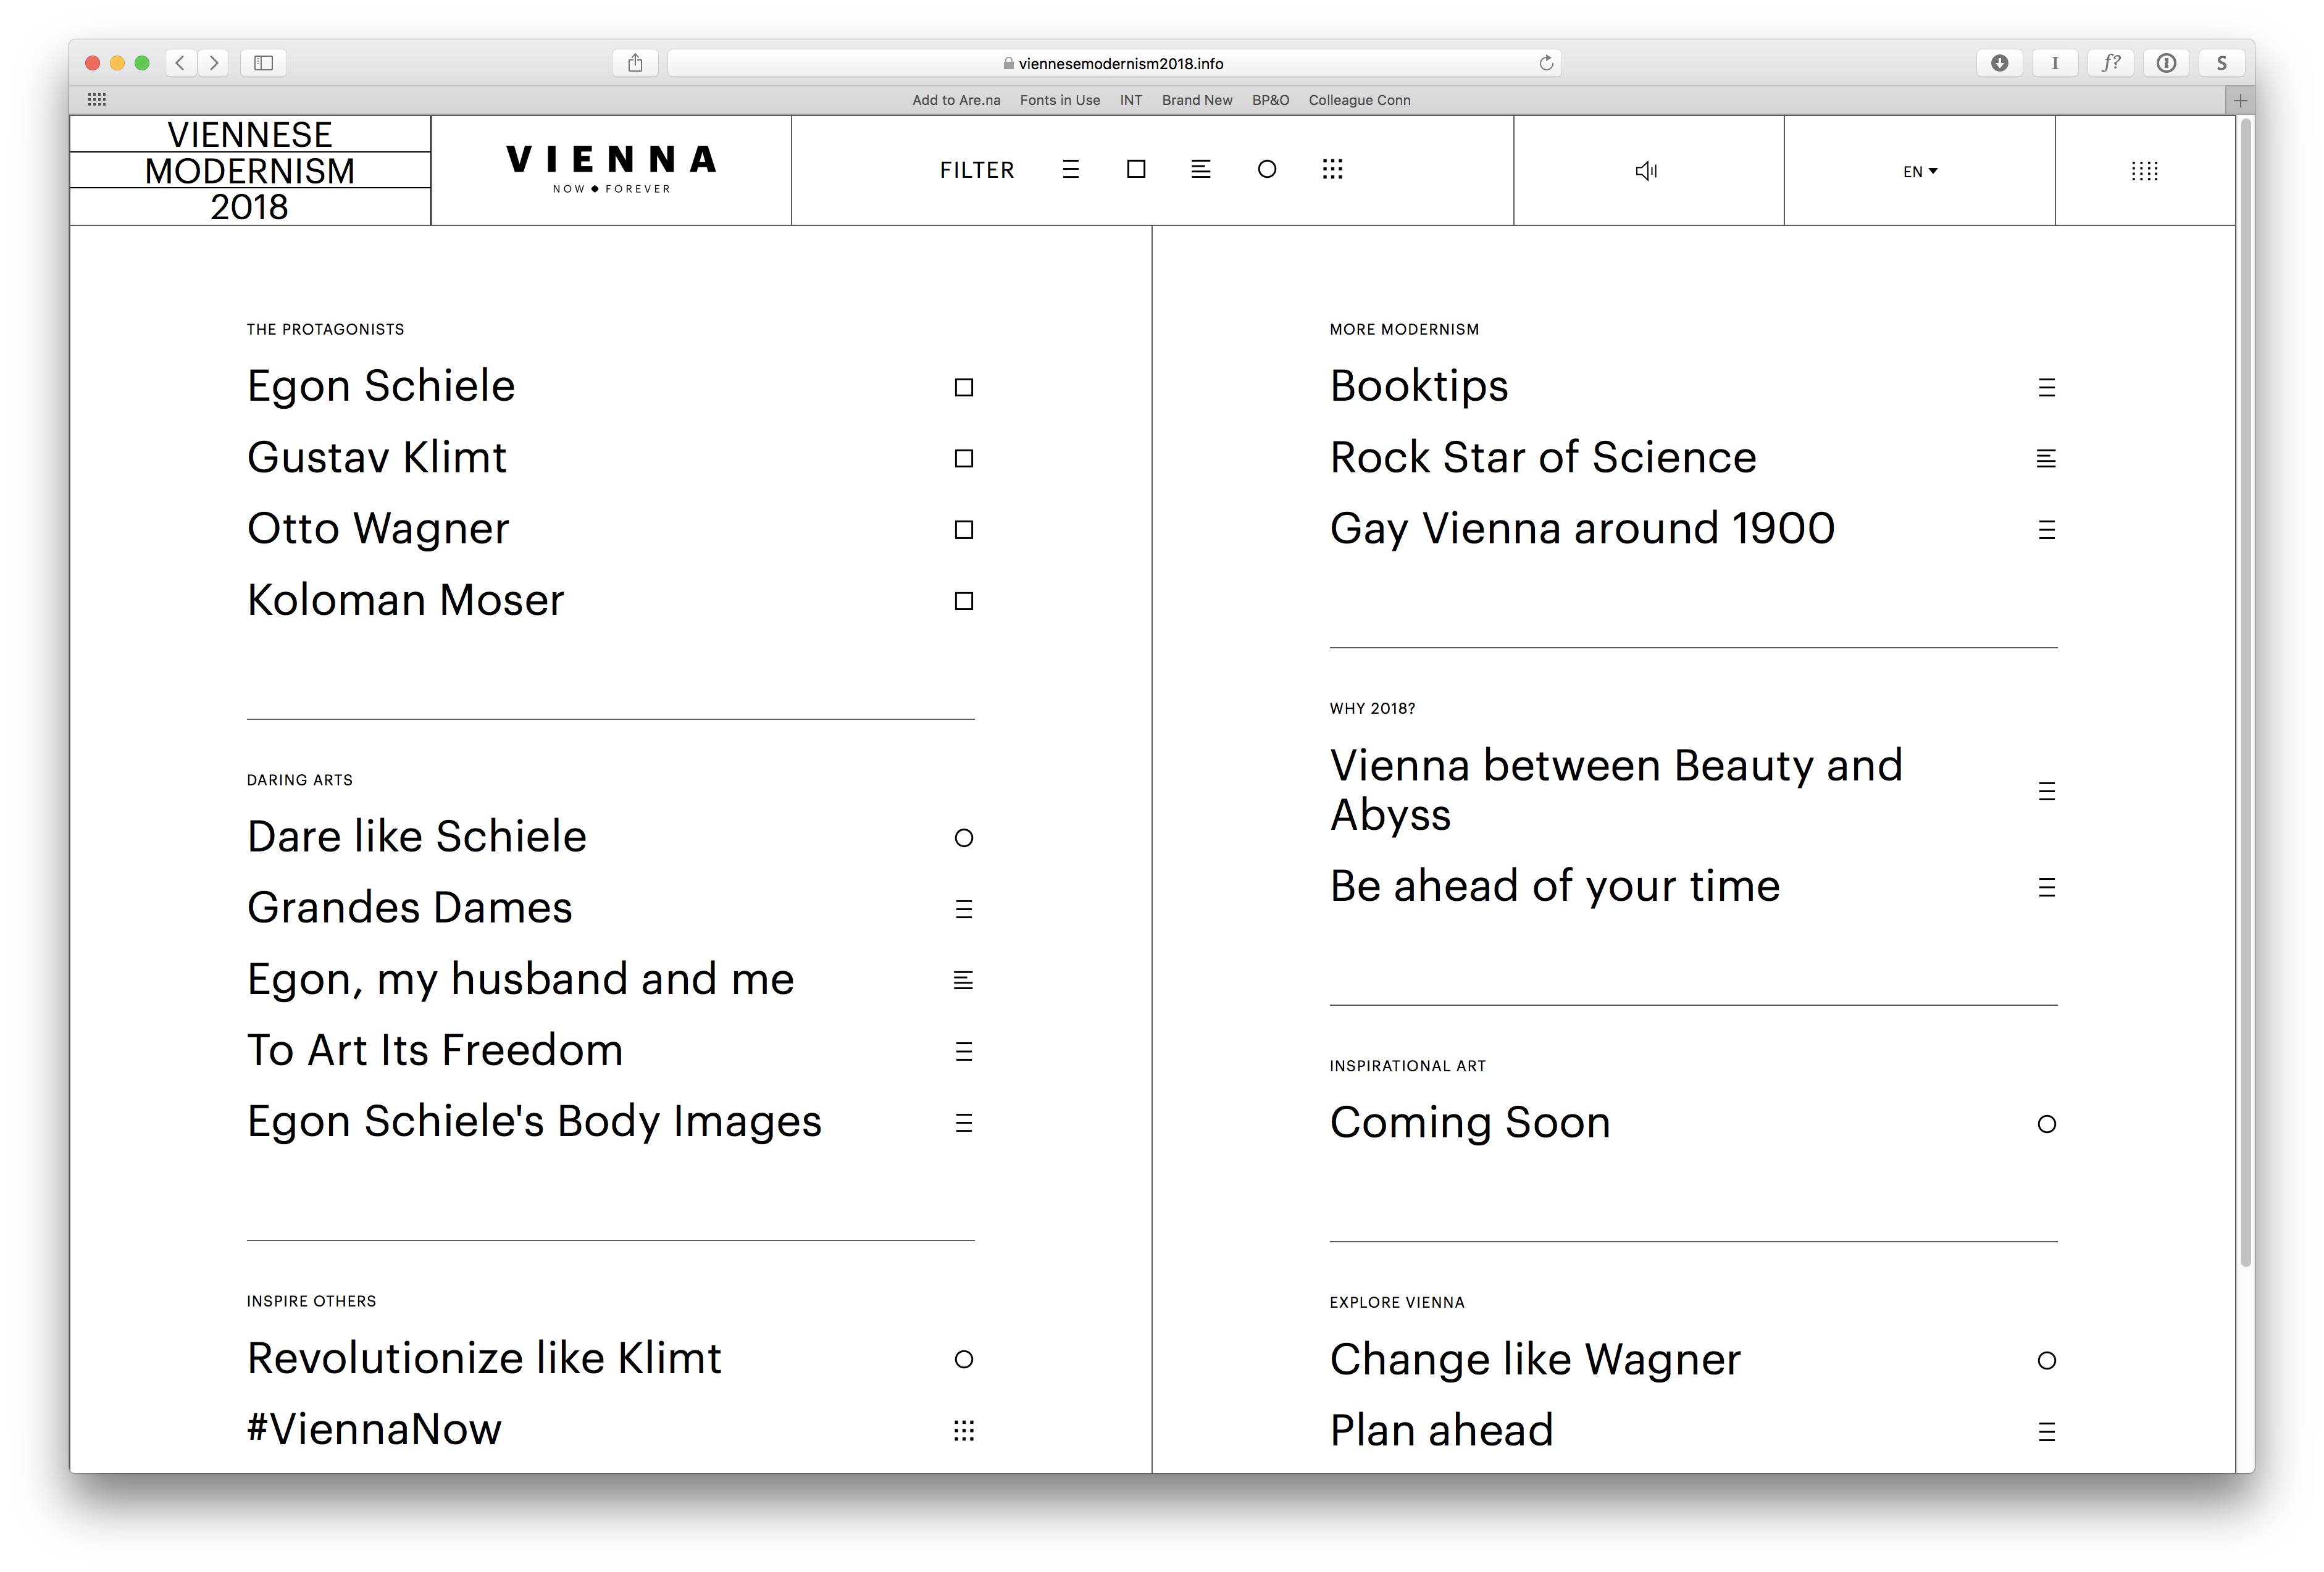The width and height of the screenshot is (2324, 1572).
Task: Open the Rock Star of Science article
Action: (x=1542, y=457)
